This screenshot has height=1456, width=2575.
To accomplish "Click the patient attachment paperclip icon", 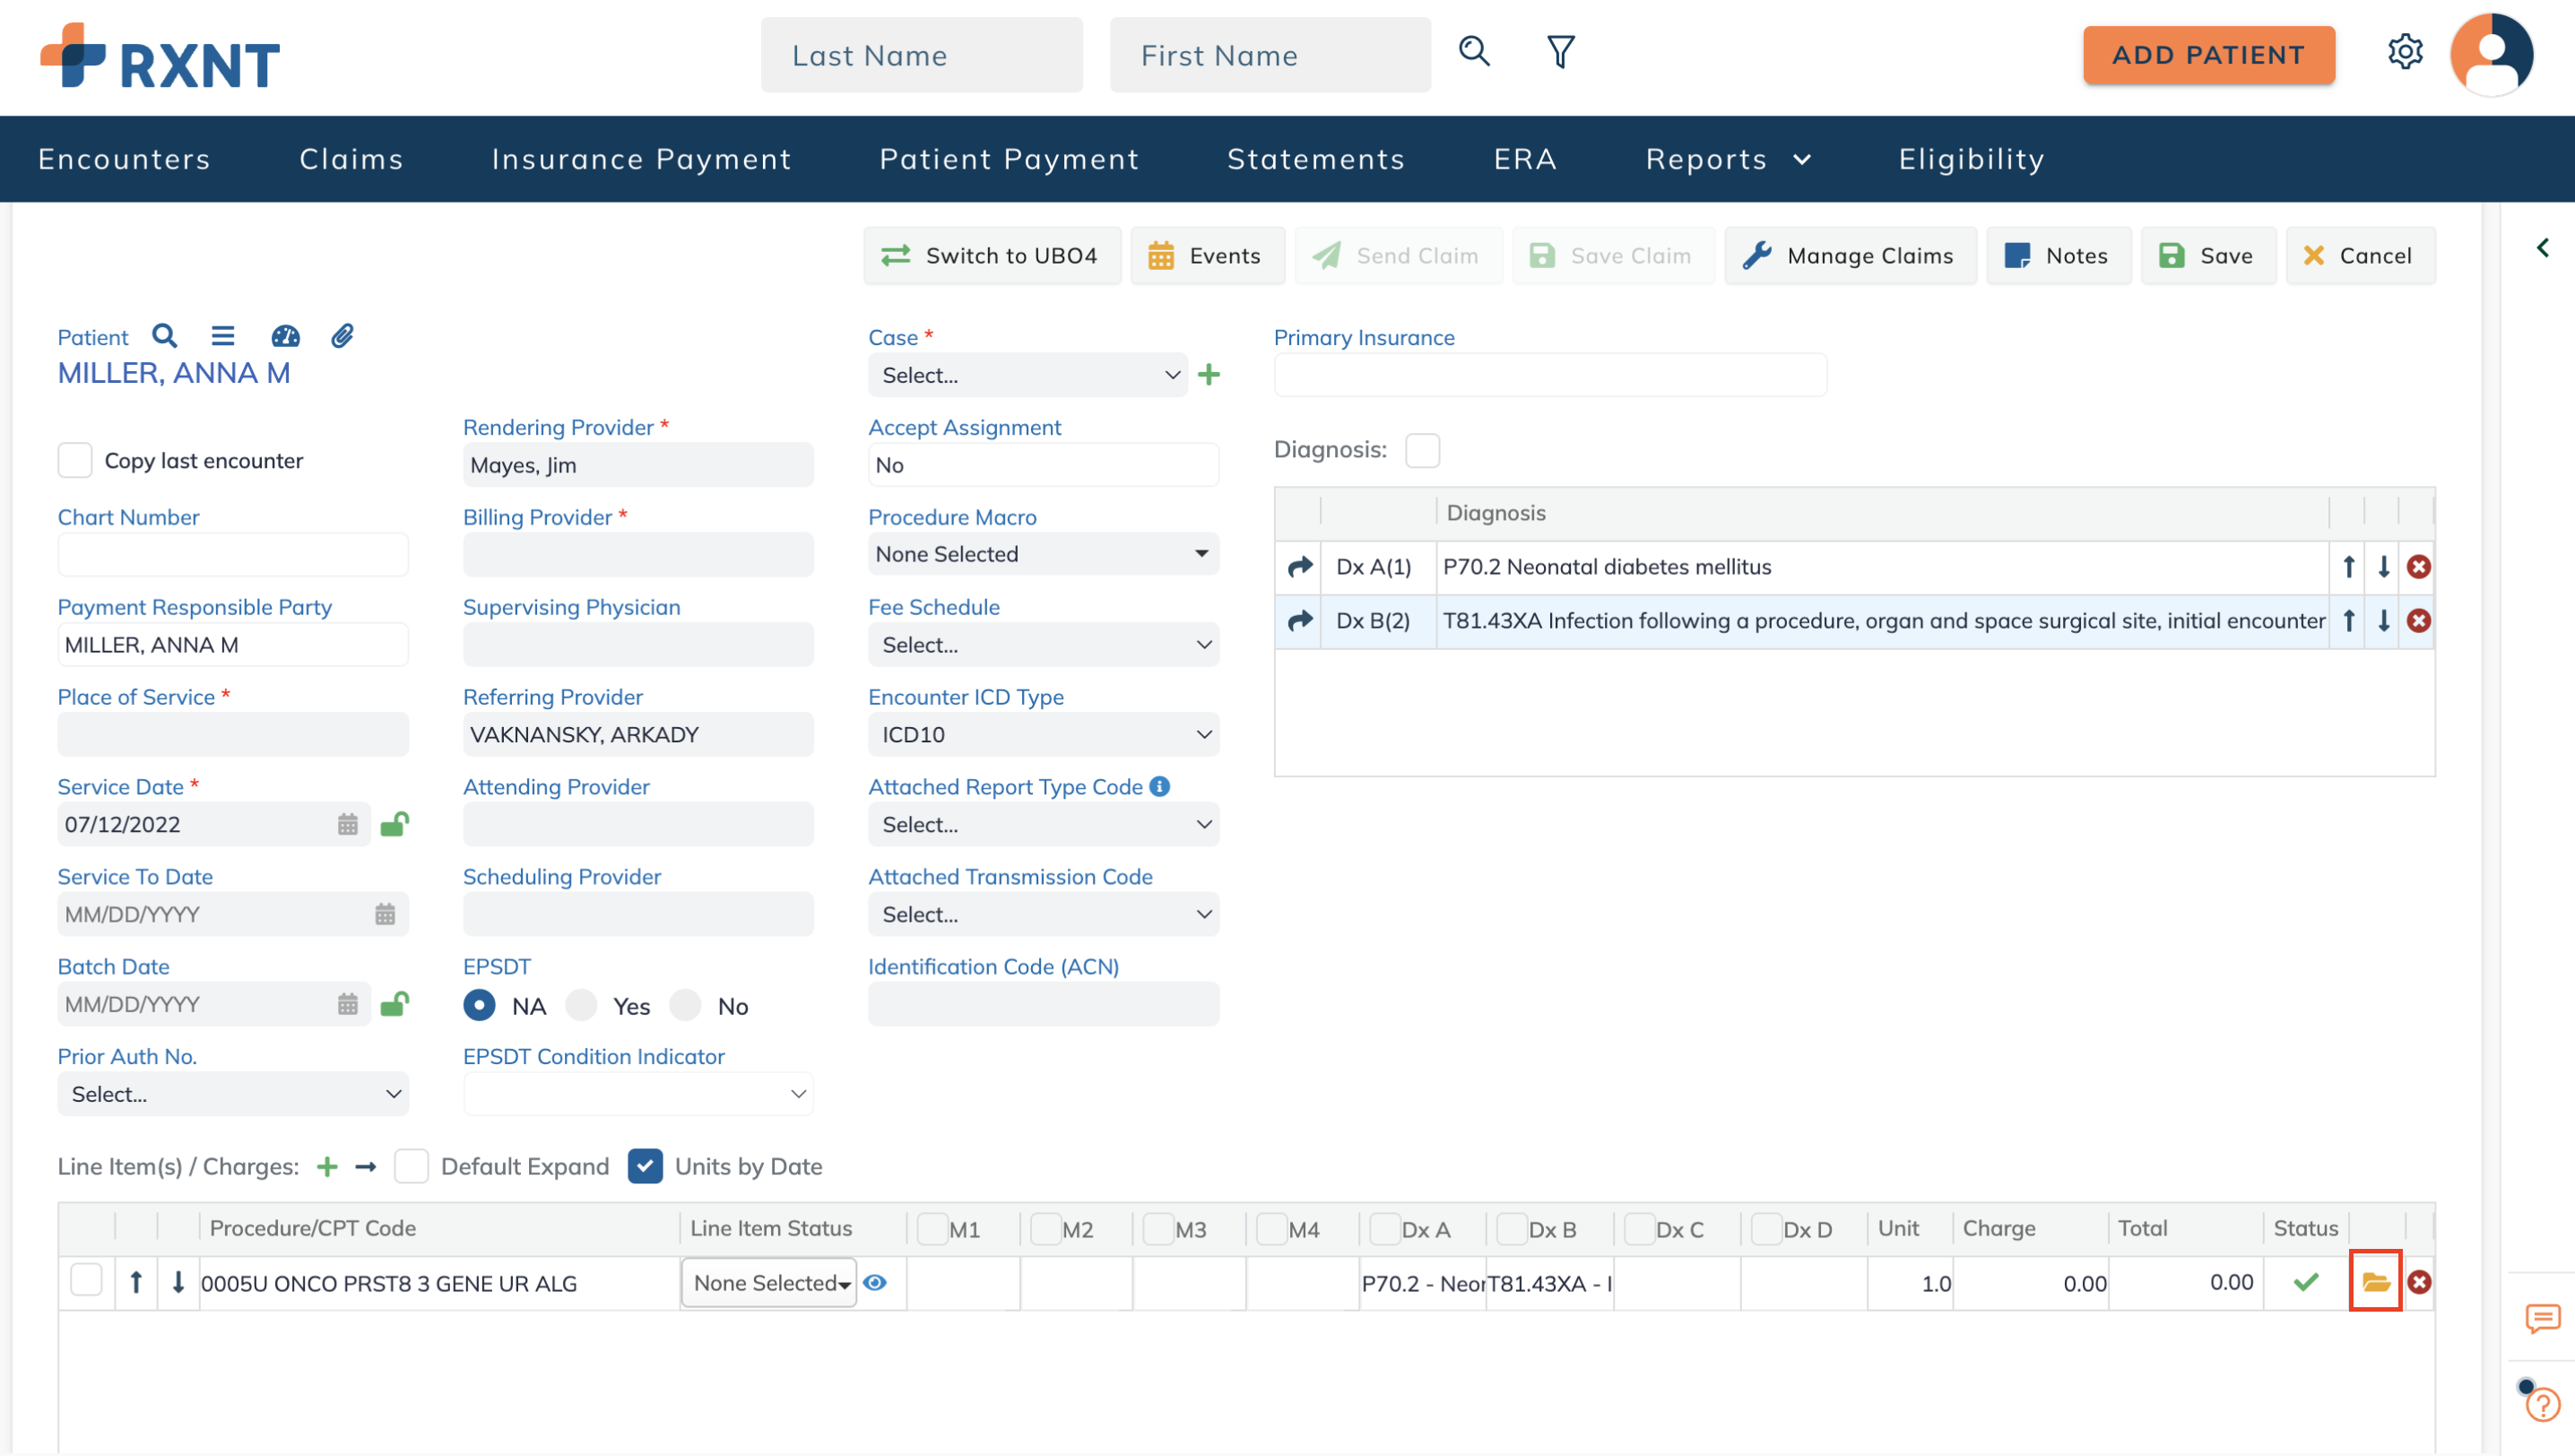I will click(x=342, y=336).
